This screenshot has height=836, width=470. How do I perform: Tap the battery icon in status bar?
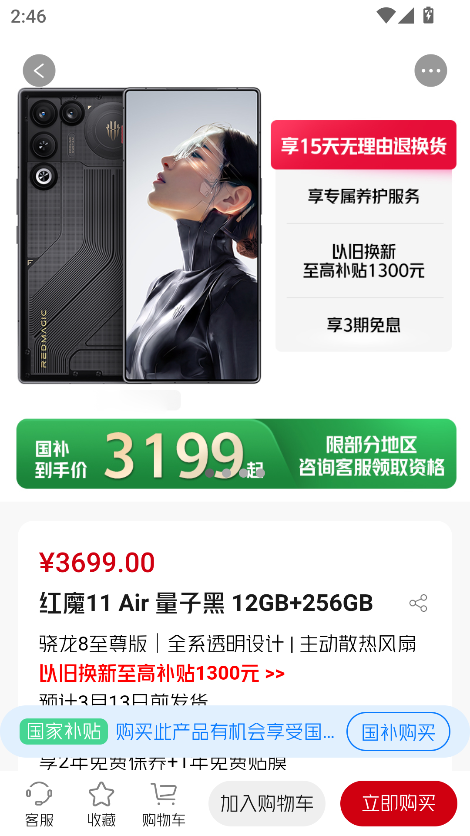click(x=428, y=15)
